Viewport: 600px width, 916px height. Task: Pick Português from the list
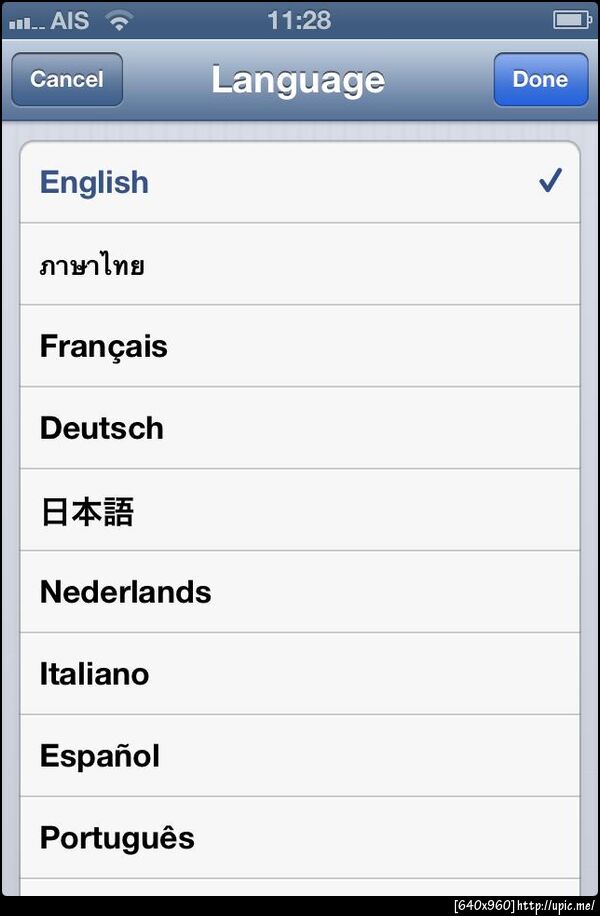[x=117, y=838]
